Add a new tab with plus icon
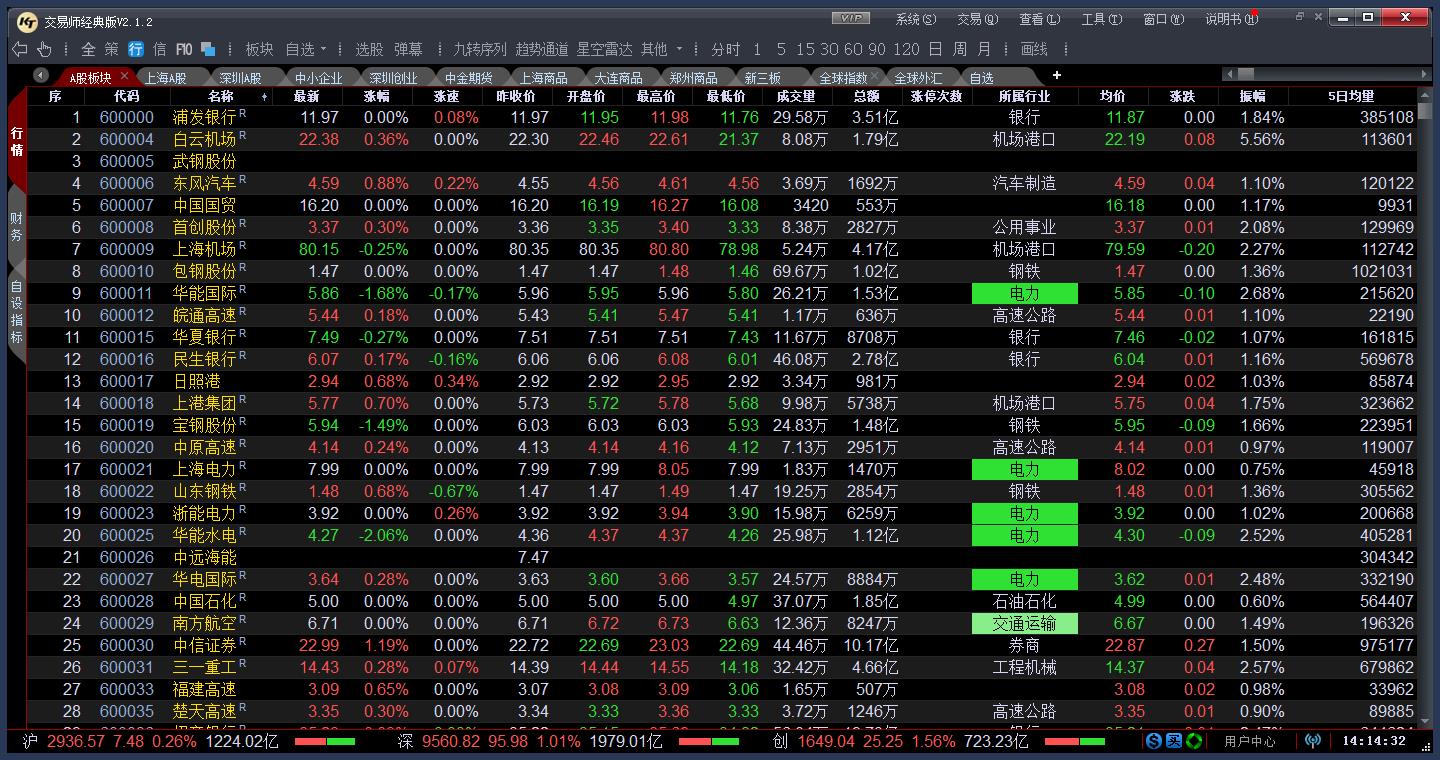Viewport: 1440px width, 760px height. tap(1056, 75)
